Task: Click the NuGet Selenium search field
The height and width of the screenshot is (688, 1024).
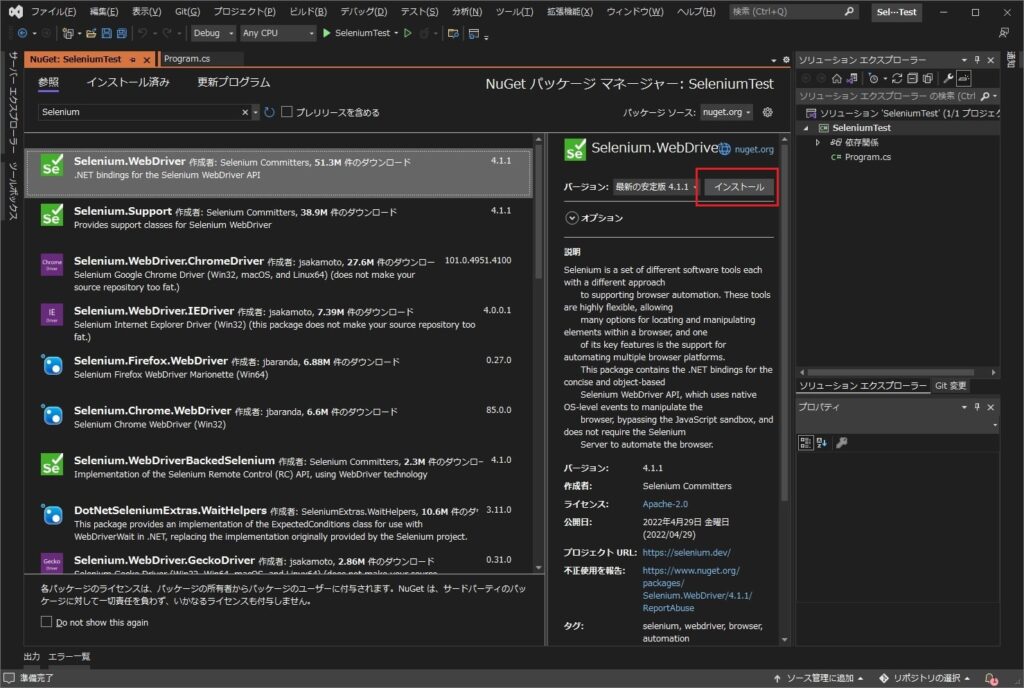Action: coord(139,112)
